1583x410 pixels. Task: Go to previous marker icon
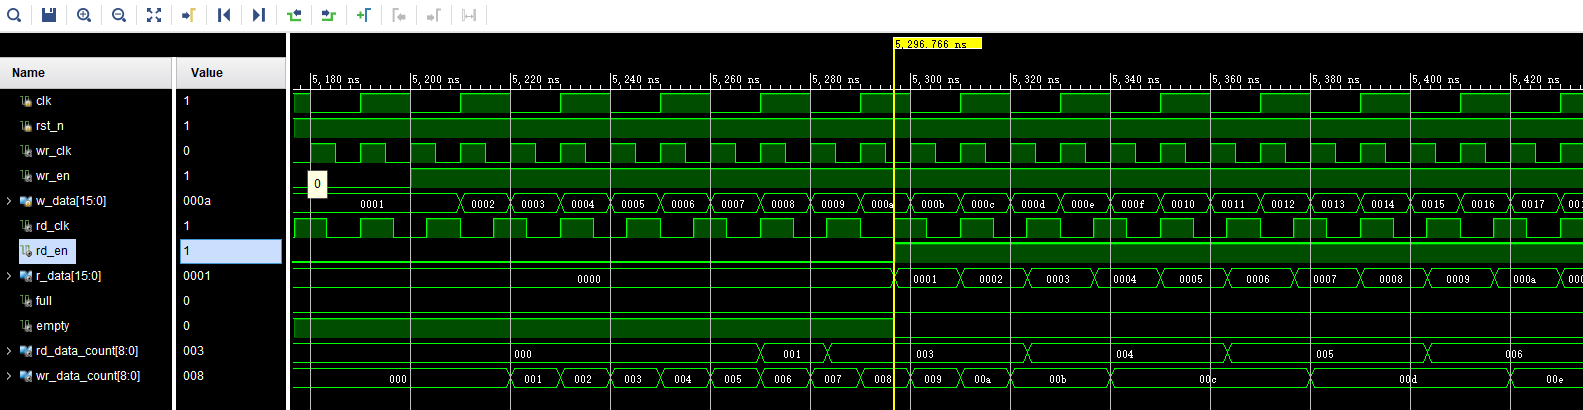(399, 15)
